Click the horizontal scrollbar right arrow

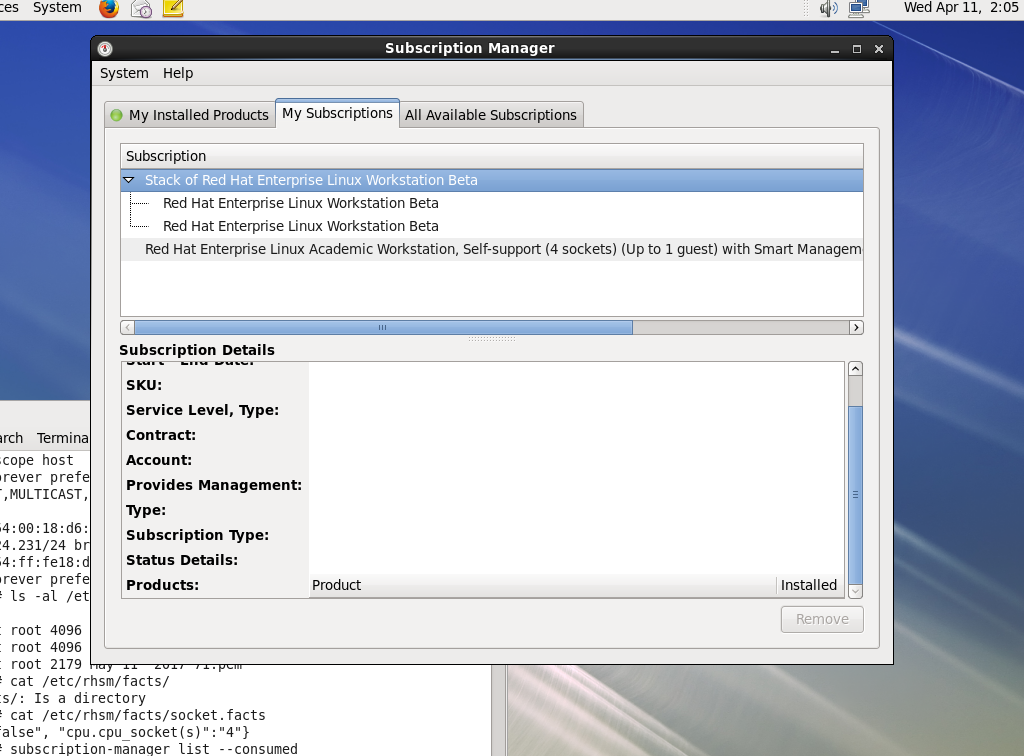(856, 328)
